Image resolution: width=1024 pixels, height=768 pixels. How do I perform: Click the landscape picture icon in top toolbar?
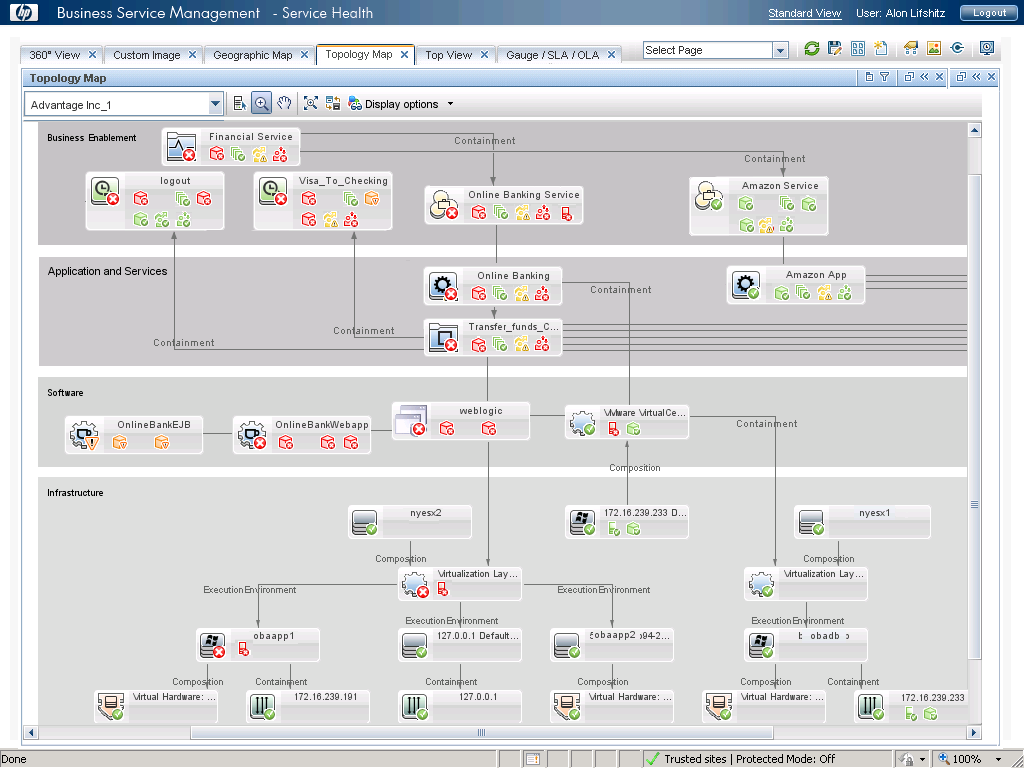pos(934,48)
